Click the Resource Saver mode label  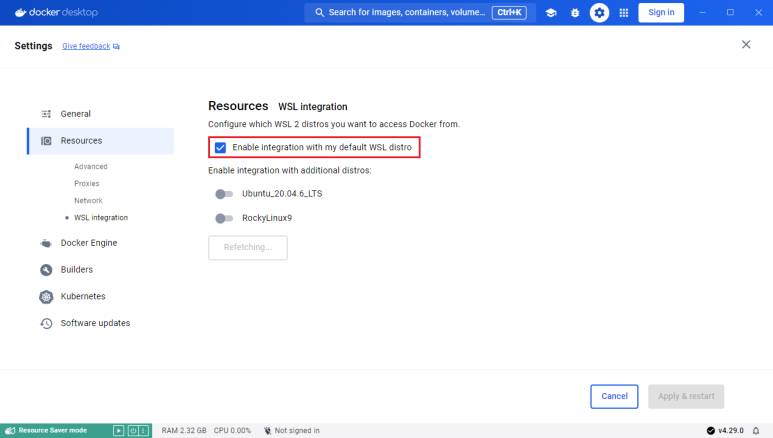pyautogui.click(x=53, y=431)
